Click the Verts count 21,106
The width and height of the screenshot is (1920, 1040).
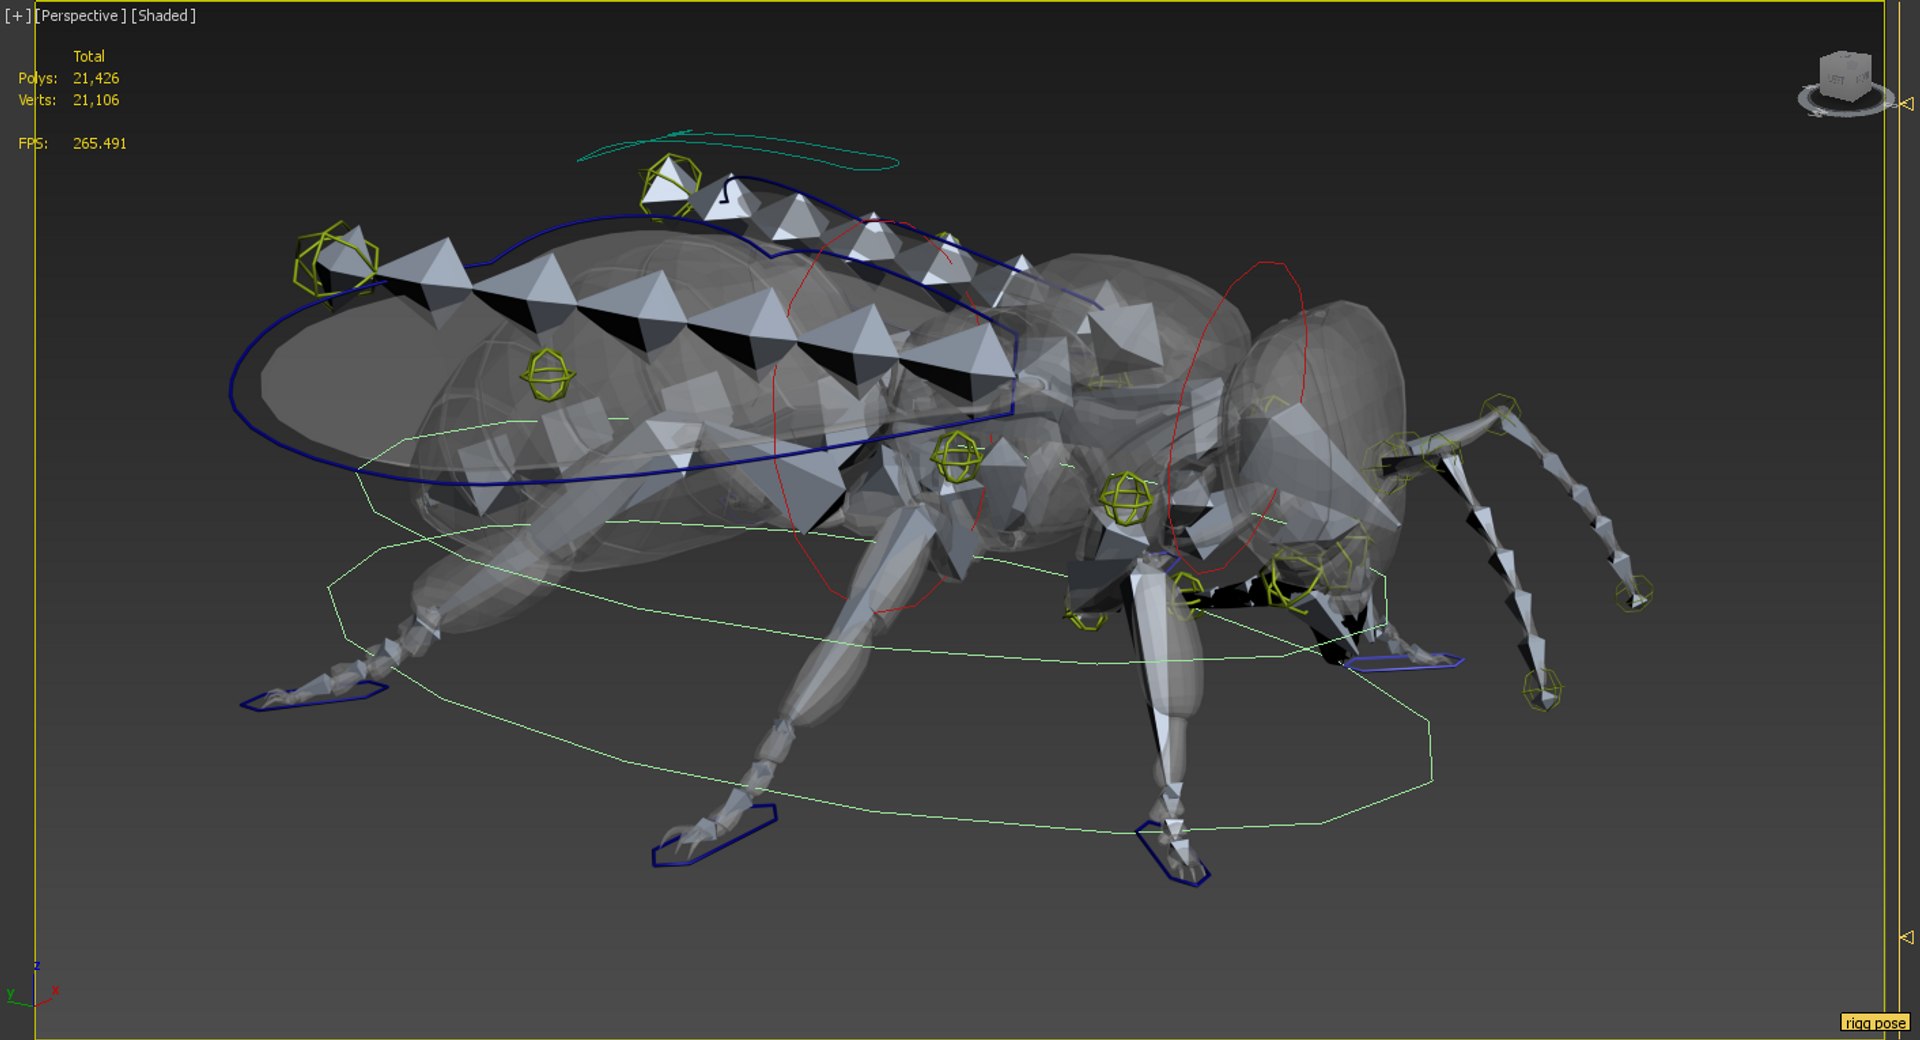tap(96, 100)
